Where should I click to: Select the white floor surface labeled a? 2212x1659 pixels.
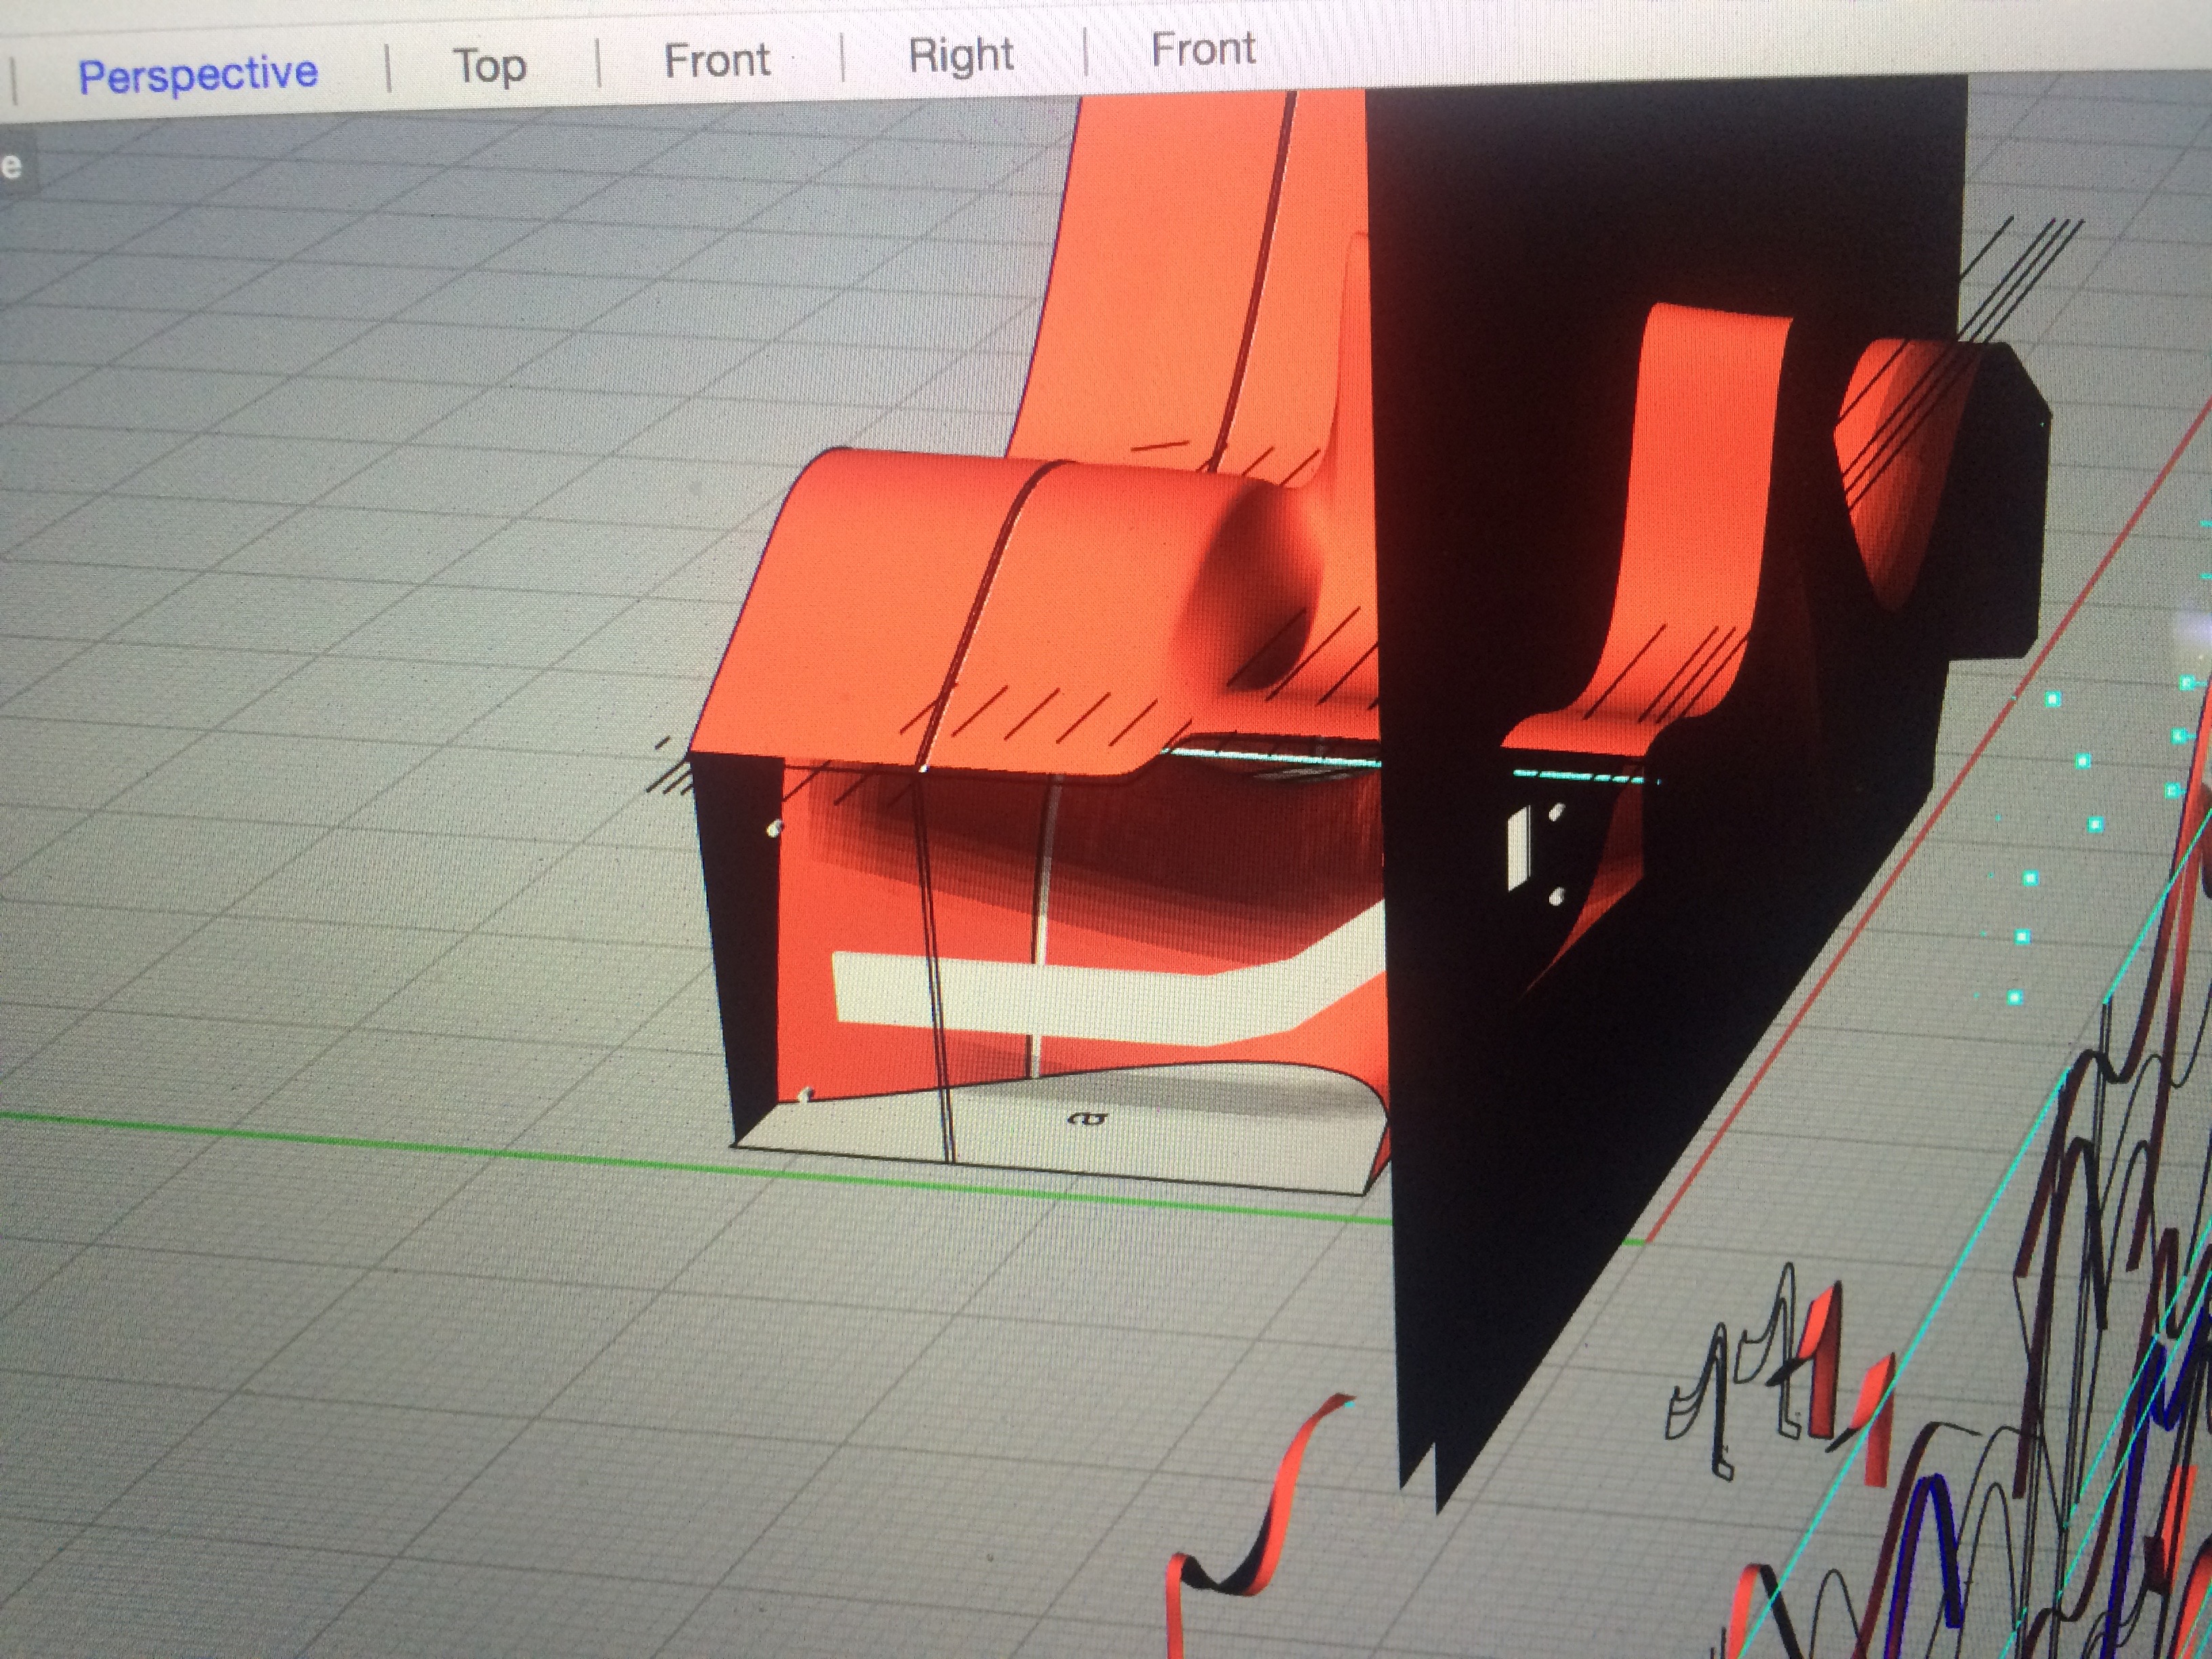[1200, 1140]
